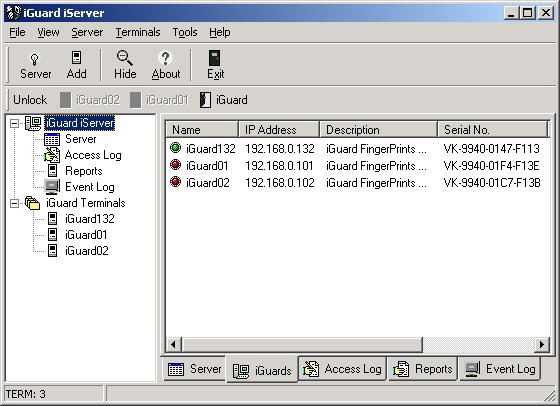Click the iGuard door icon in Unlock bar
560x406 pixels.
(x=205, y=100)
